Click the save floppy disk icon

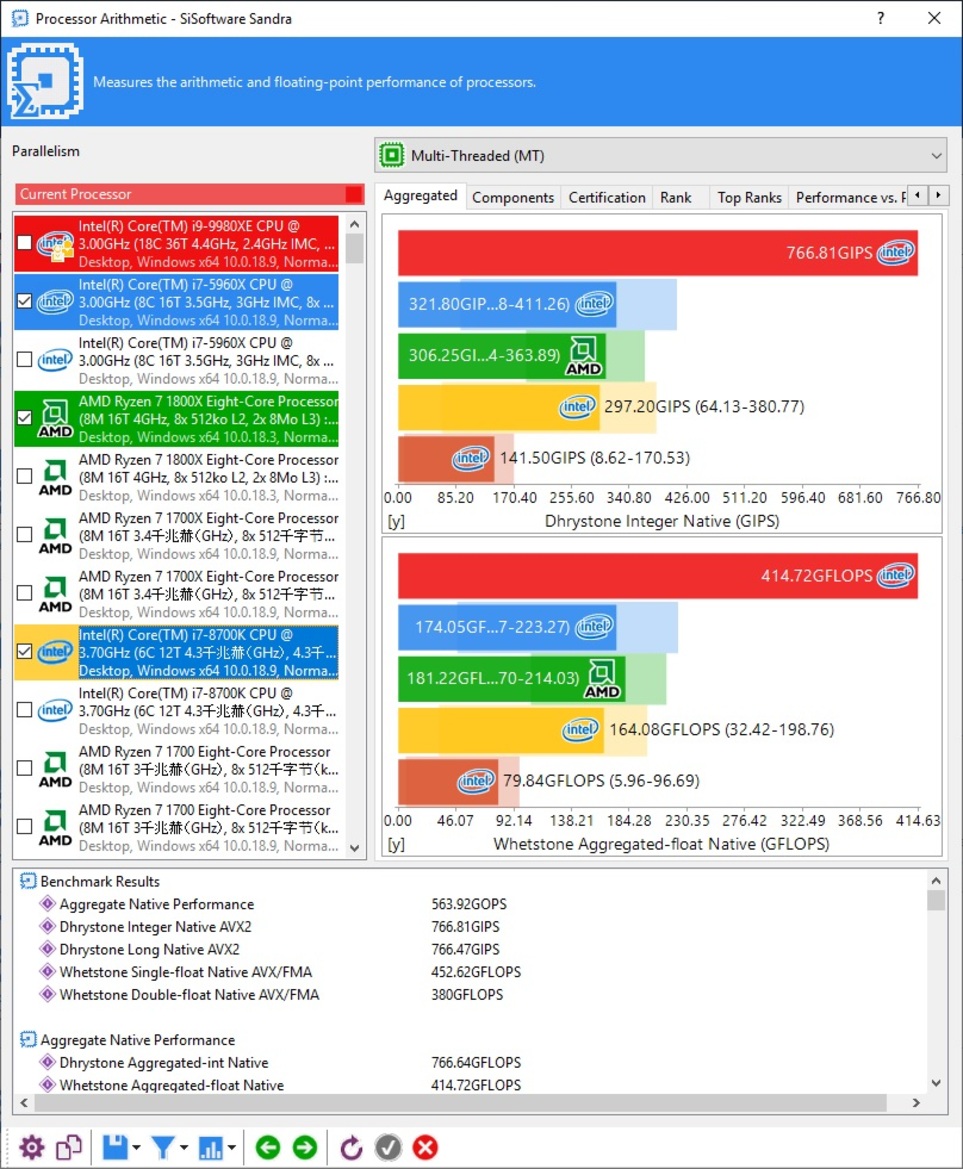[x=115, y=1147]
